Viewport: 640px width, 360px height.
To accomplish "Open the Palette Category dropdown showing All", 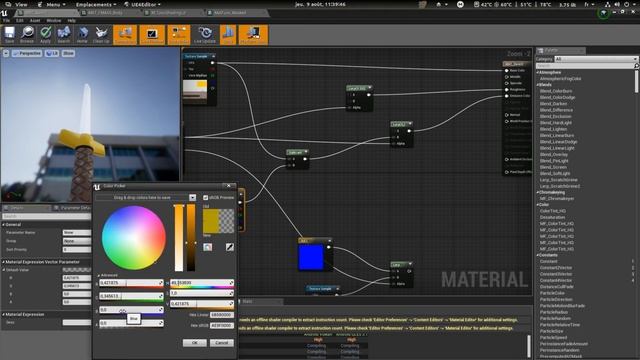I will pyautogui.click(x=596, y=59).
